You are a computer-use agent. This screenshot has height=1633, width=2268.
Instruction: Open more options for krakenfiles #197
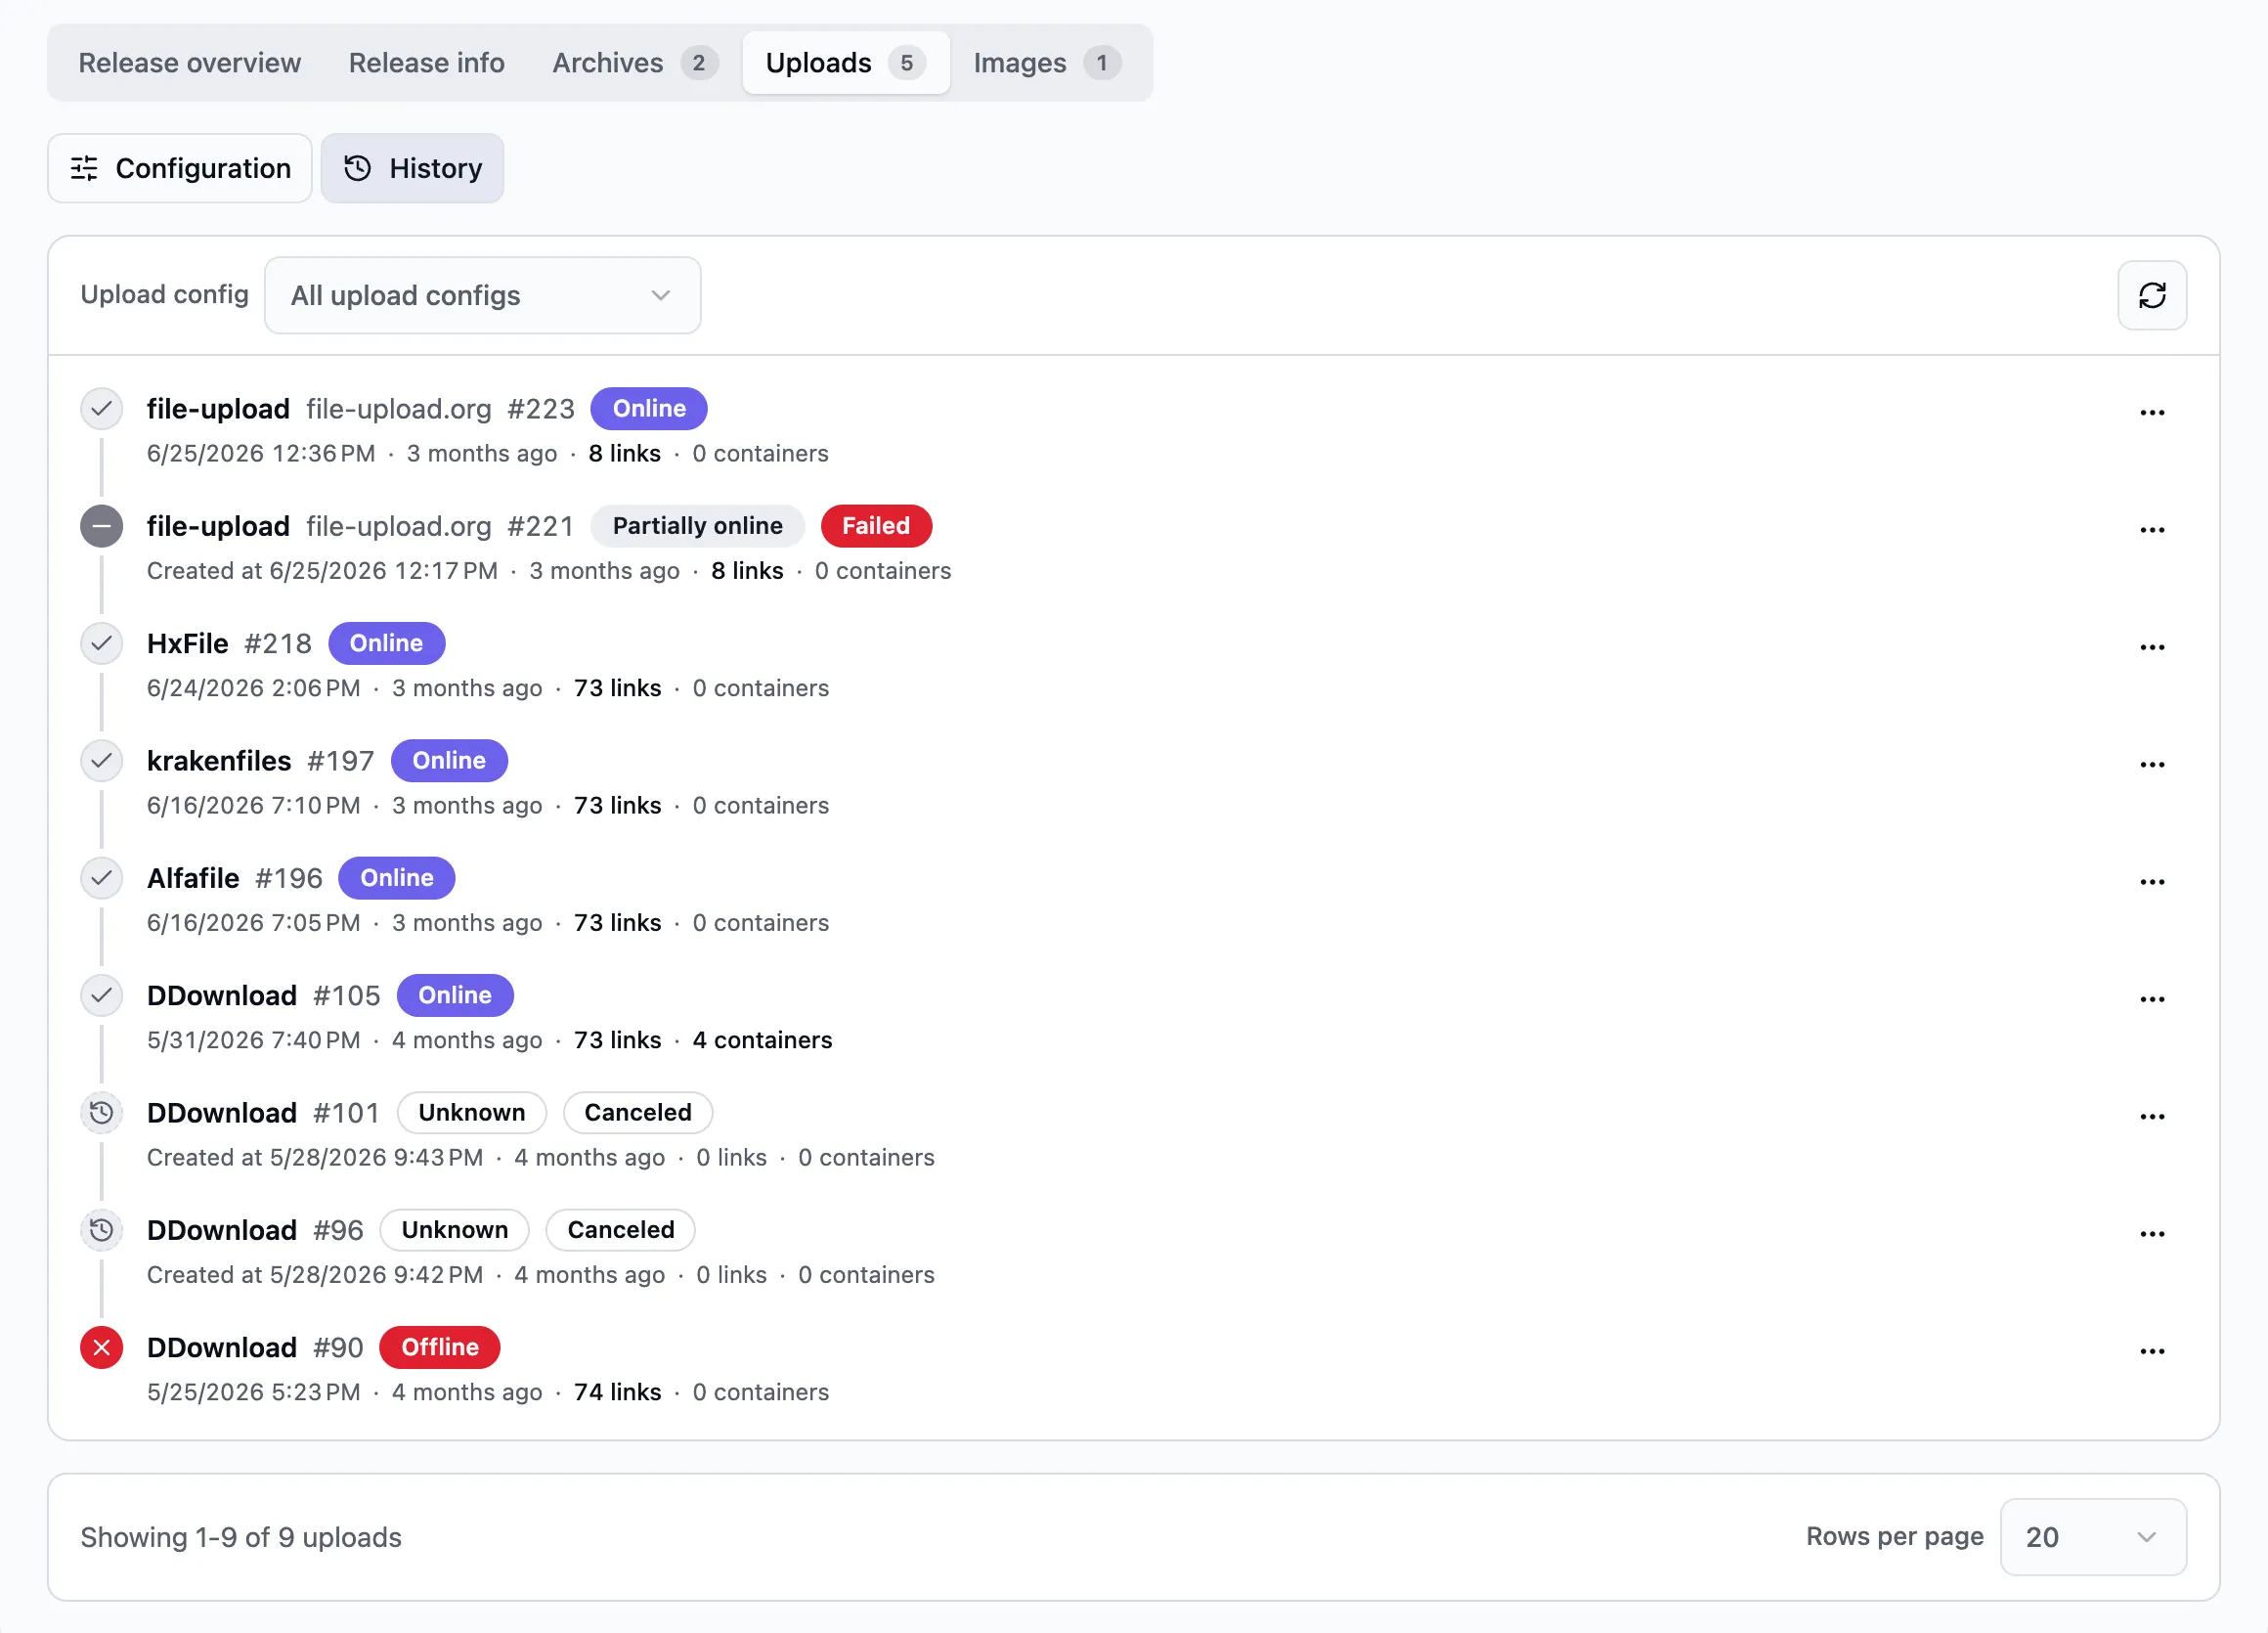point(2152,764)
